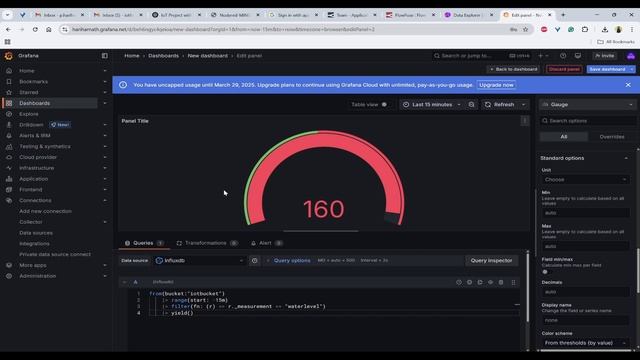Open Alerts & IRM sidebar item
Screen dimensions: 640x360
(35, 136)
